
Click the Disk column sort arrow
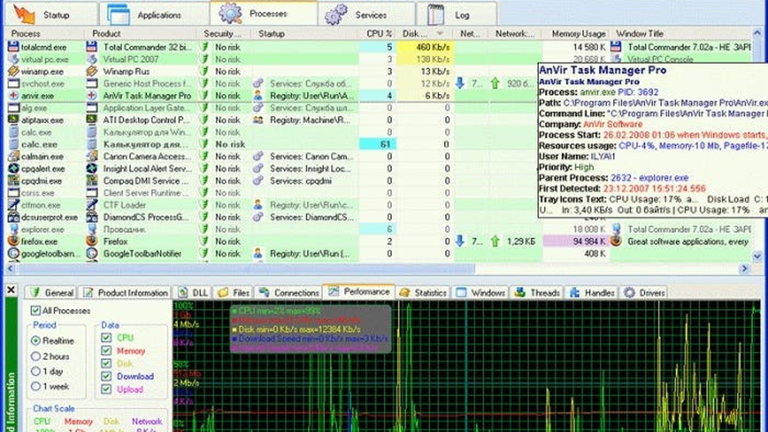coord(440,33)
